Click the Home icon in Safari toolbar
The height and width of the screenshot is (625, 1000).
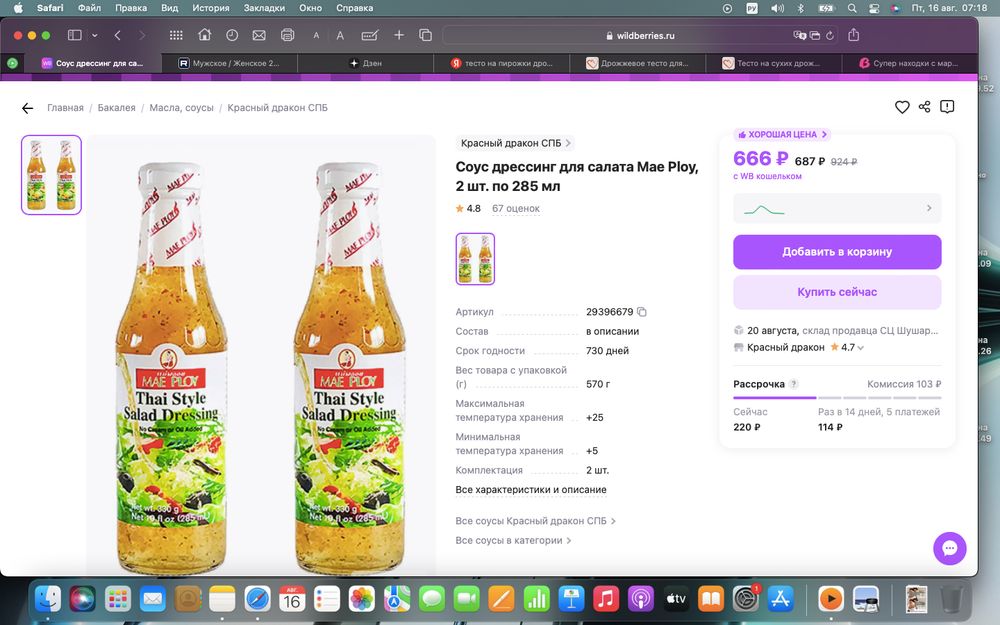(x=204, y=35)
